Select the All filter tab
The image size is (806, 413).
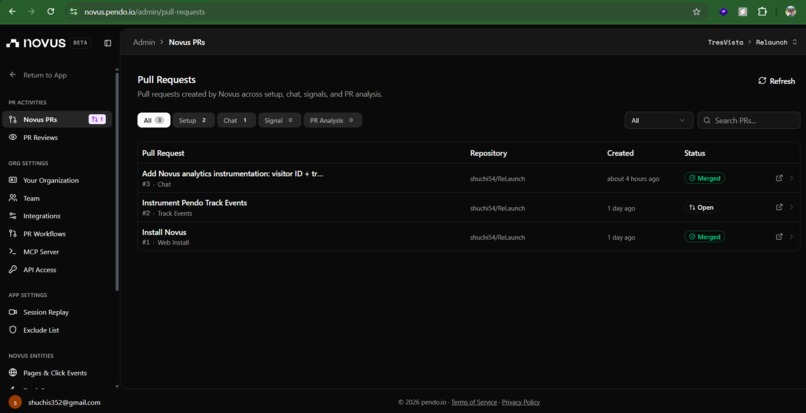click(154, 120)
